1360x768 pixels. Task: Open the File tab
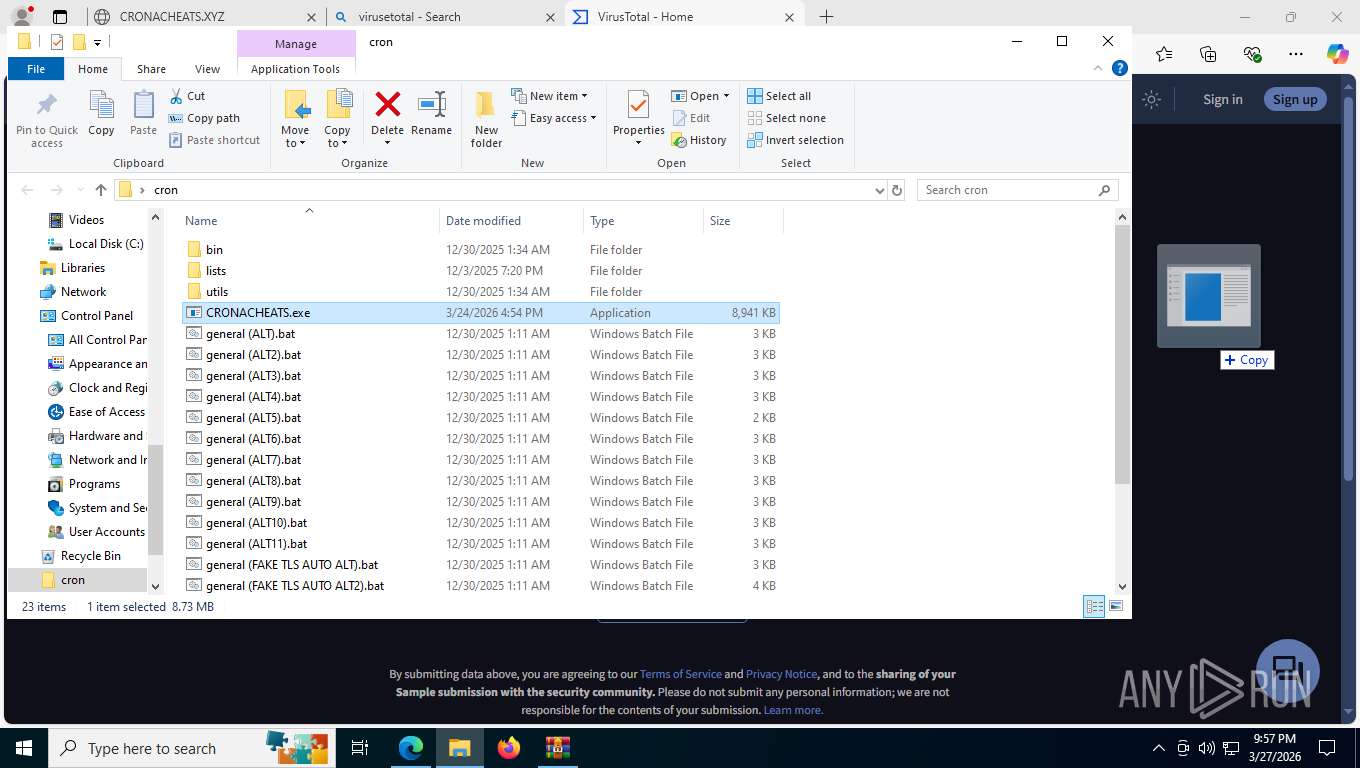click(x=36, y=69)
